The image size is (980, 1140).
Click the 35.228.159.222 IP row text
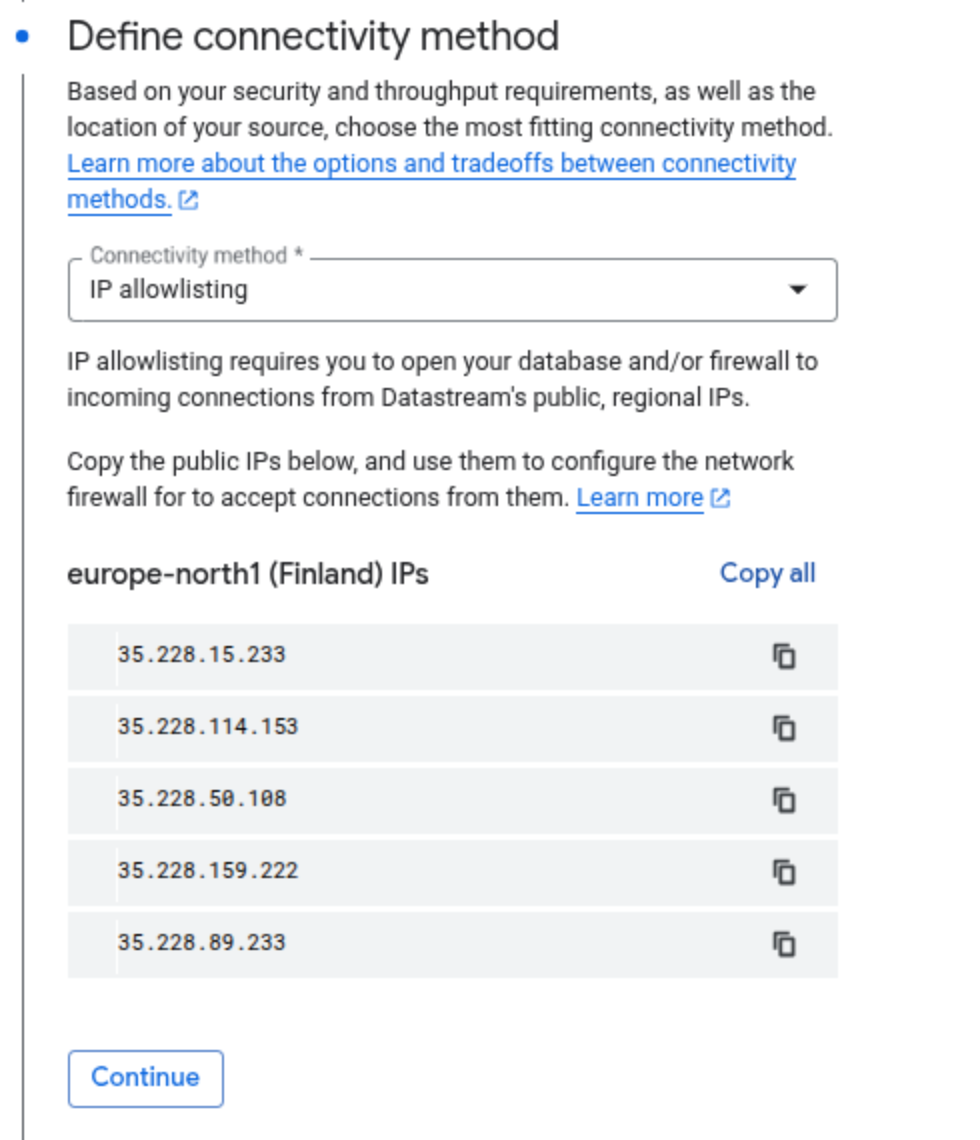coord(208,870)
